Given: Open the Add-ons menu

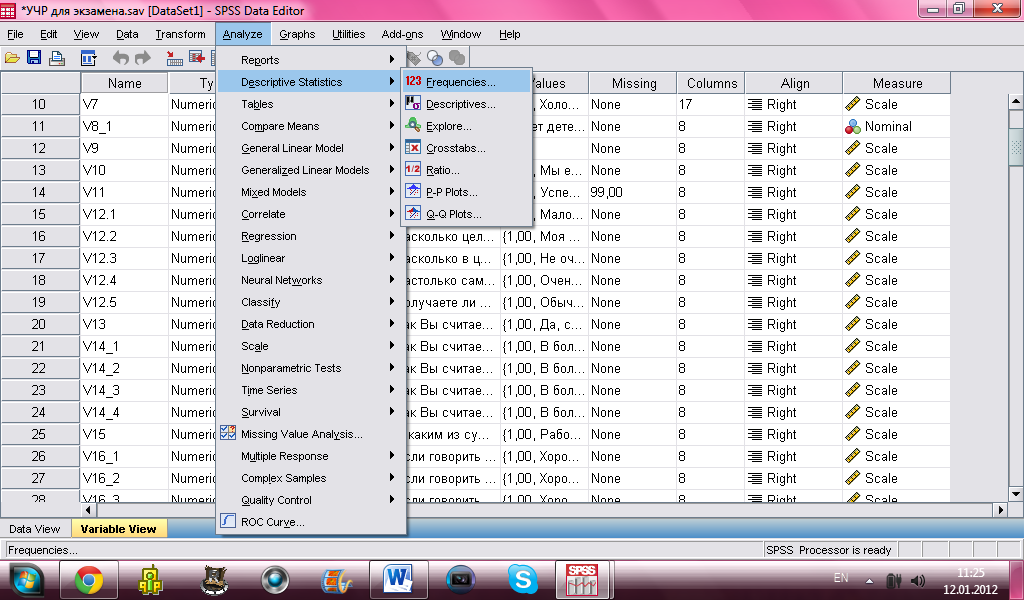Looking at the screenshot, I should coord(402,34).
